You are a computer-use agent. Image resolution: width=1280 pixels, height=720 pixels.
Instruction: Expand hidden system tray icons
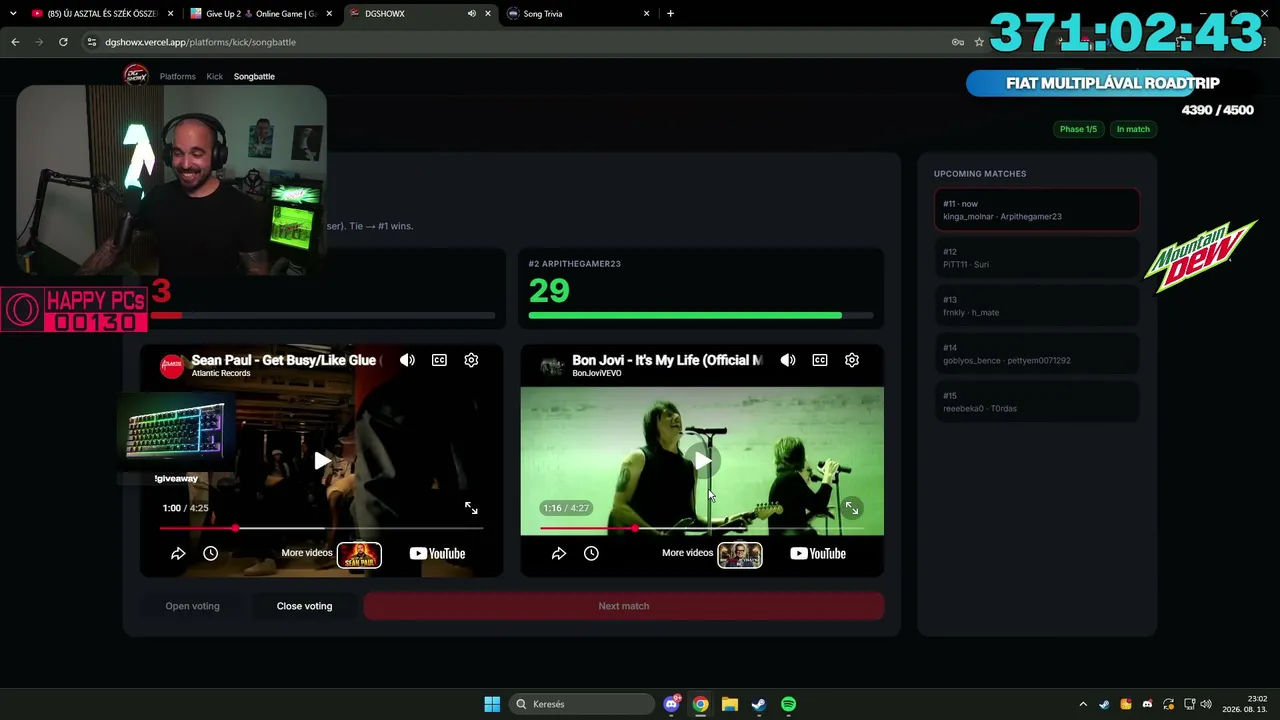click(x=1083, y=704)
